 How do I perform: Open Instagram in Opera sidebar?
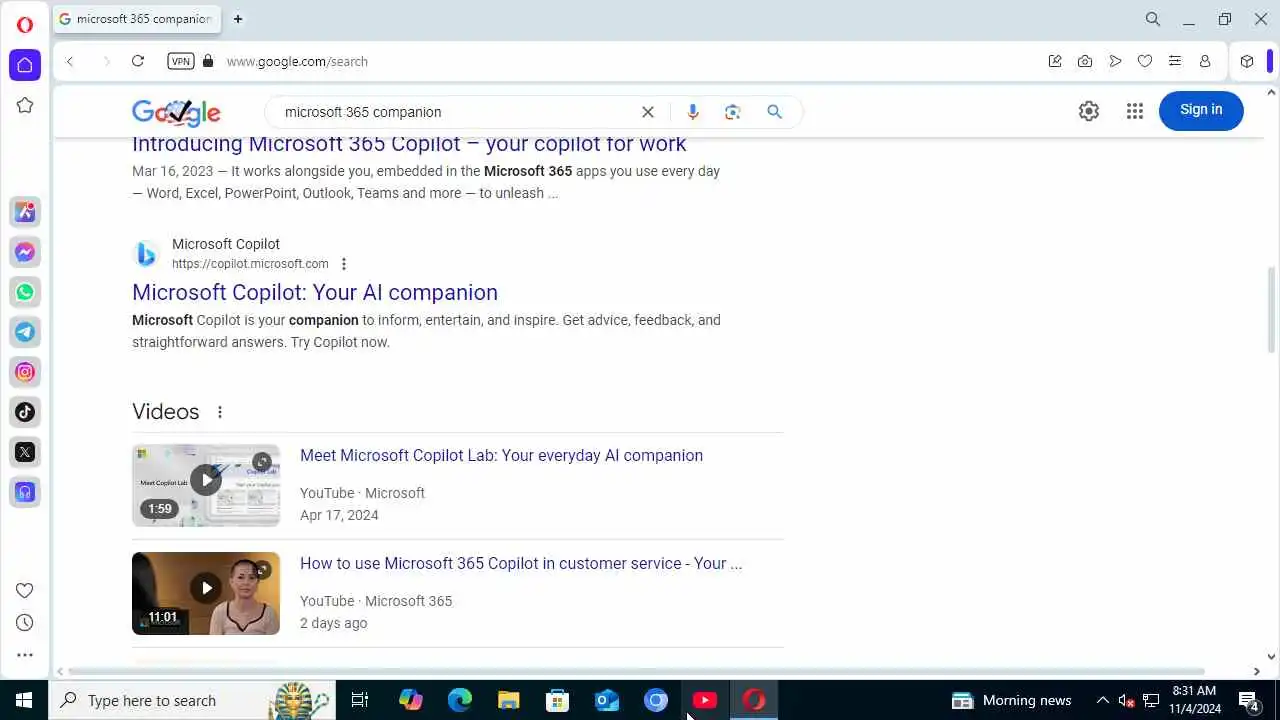tap(25, 372)
